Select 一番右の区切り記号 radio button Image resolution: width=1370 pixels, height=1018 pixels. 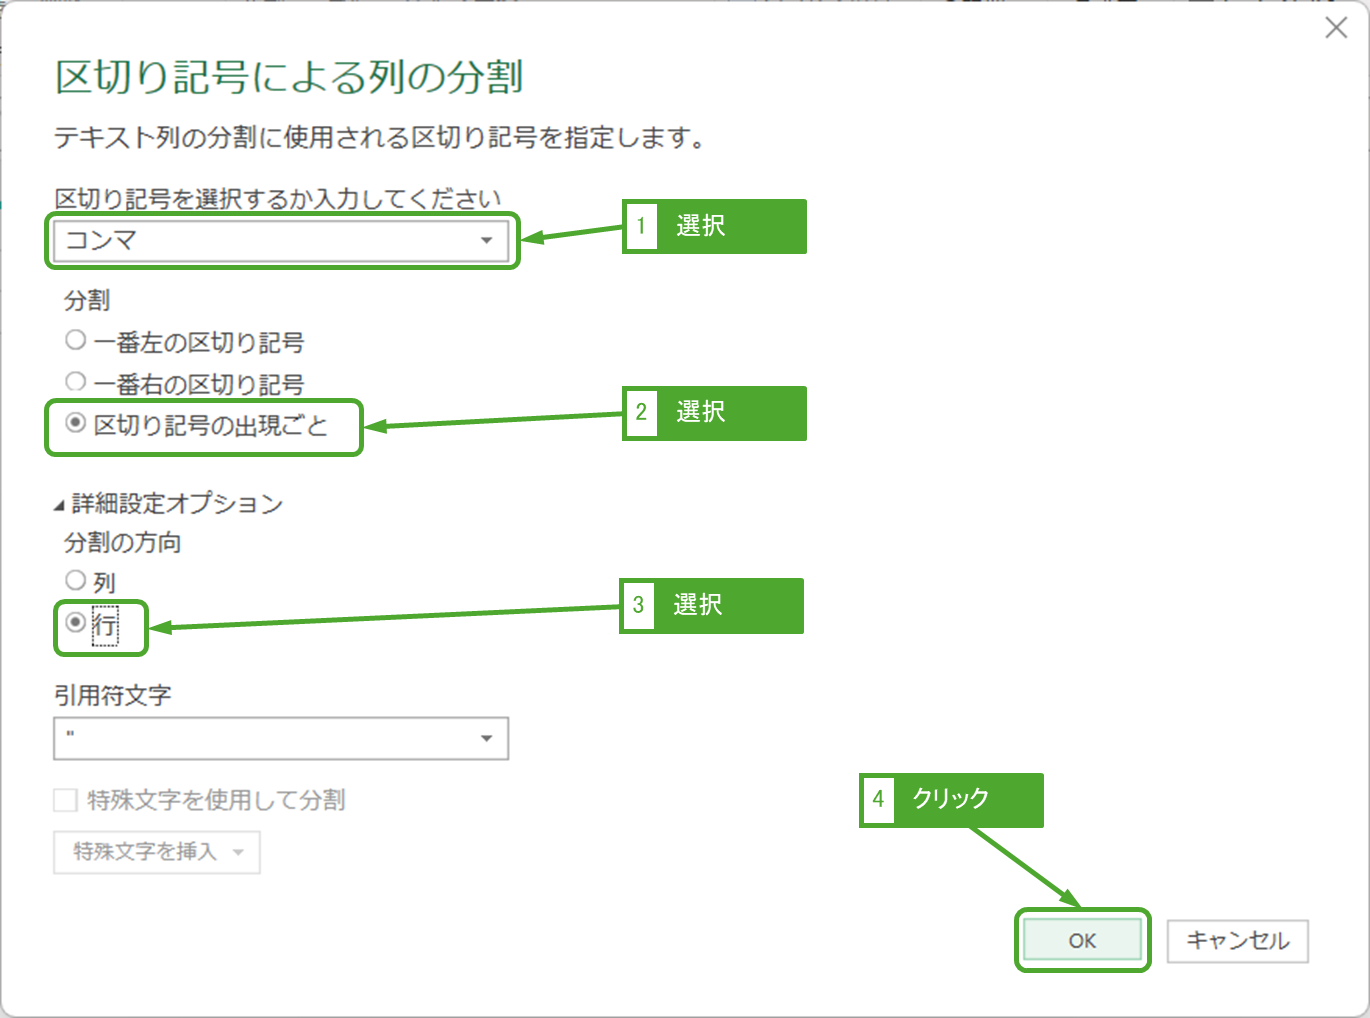pos(76,382)
